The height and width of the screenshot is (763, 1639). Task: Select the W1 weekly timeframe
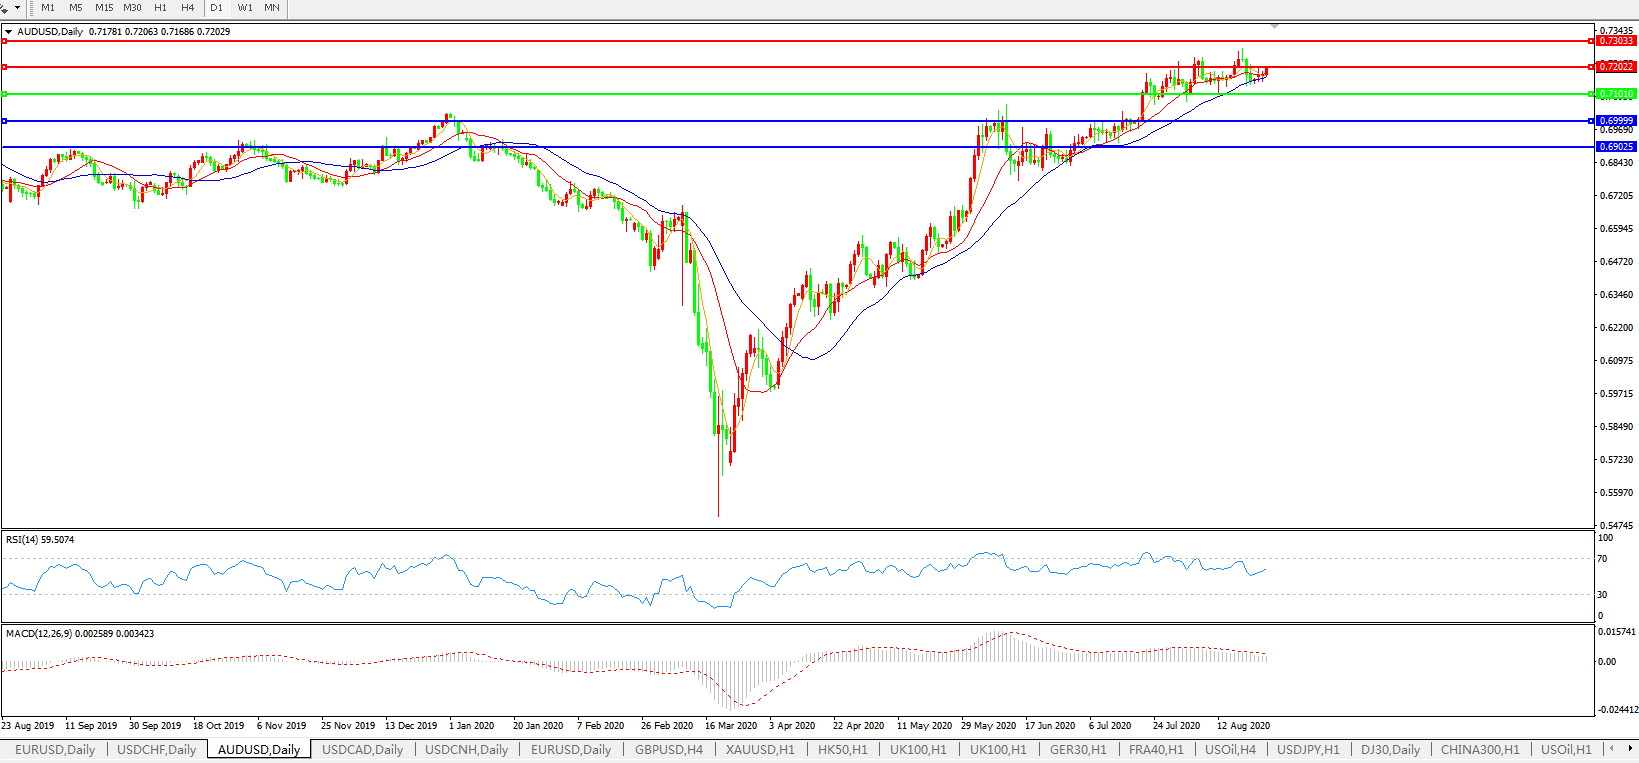point(245,8)
